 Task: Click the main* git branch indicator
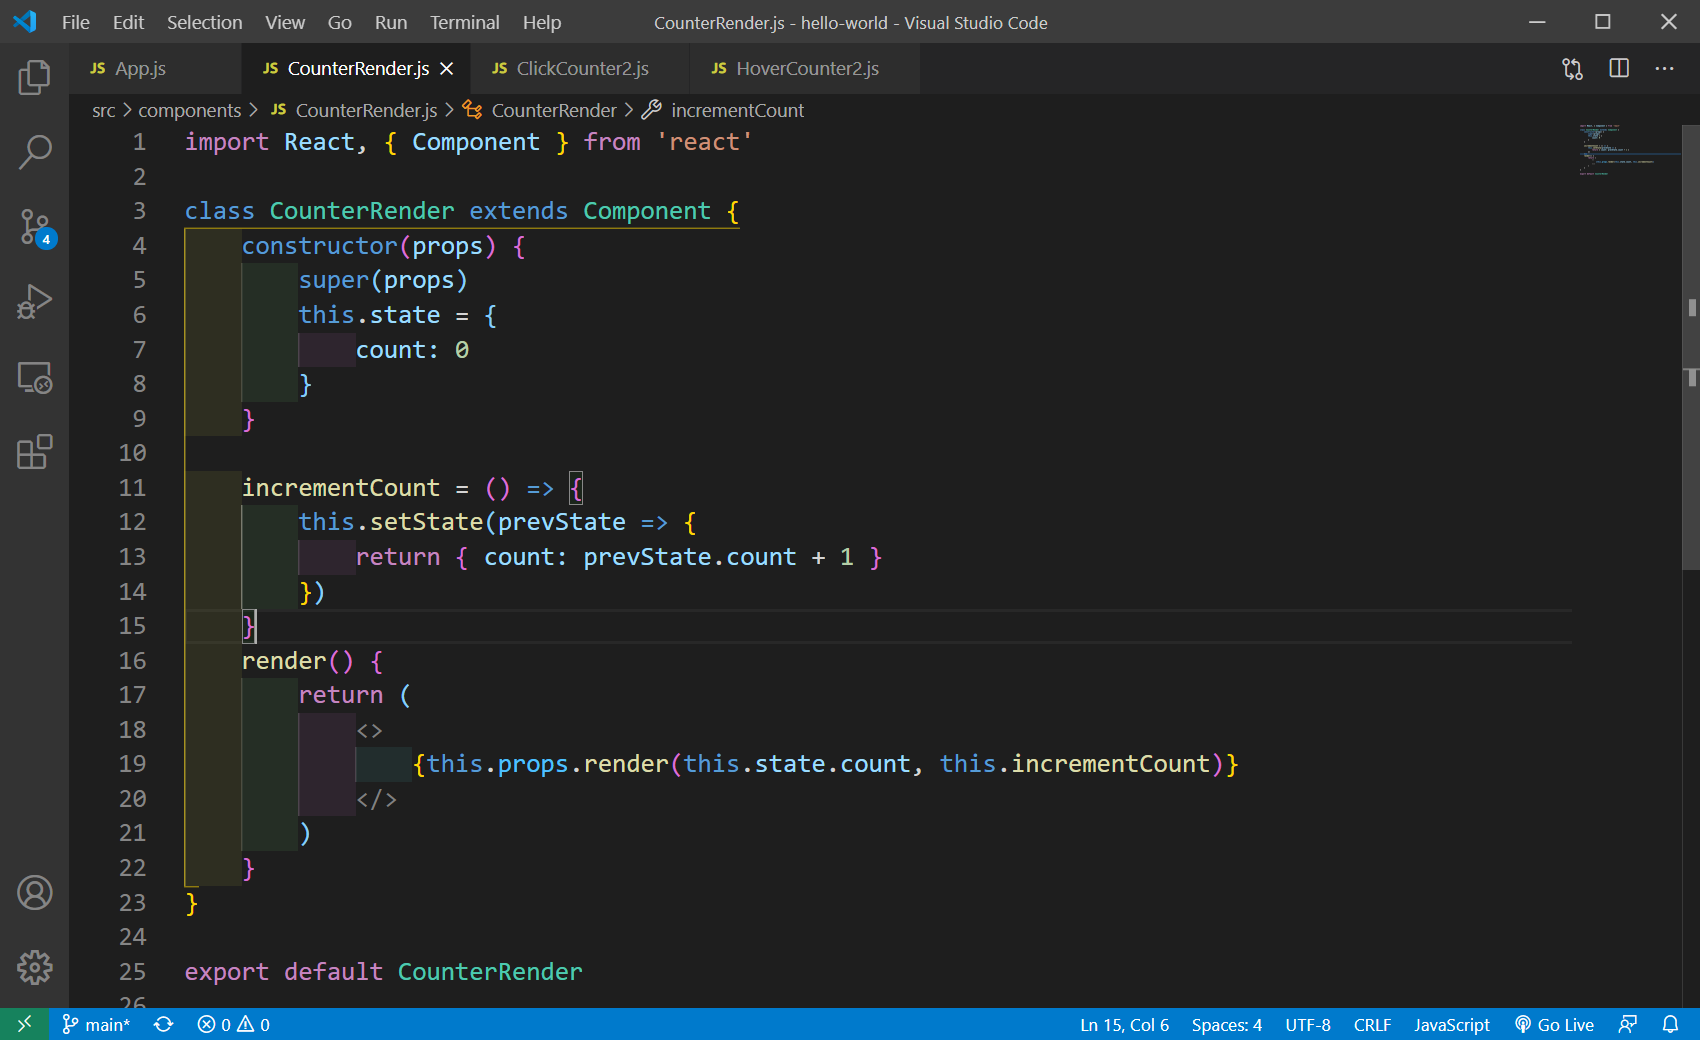click(x=96, y=1024)
